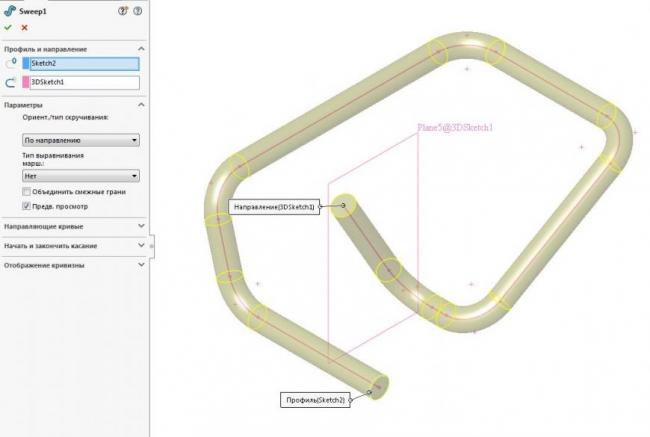The height and width of the screenshot is (437, 650).
Task: Expand Направляющие кривые section
Action: 141,226
